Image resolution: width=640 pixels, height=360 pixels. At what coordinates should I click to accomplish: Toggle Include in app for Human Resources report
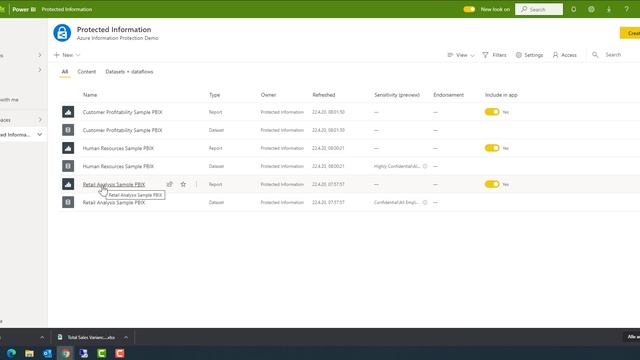tap(492, 148)
